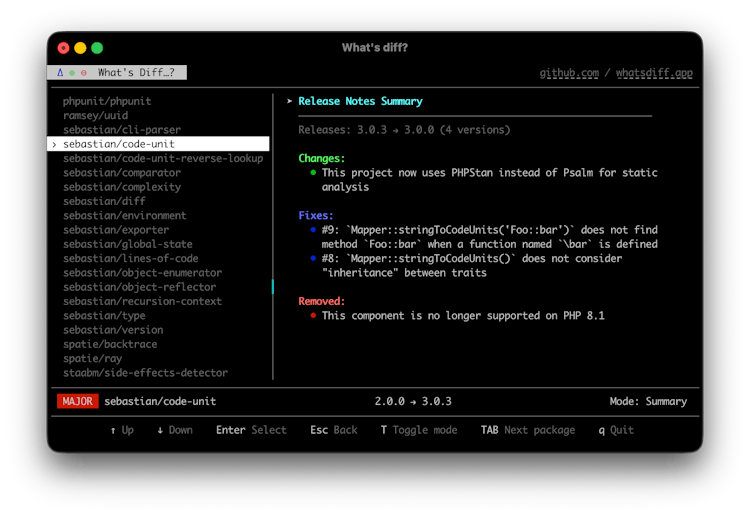The width and height of the screenshot is (750, 515).
Task: Click the green bullet under Changes
Action: (x=312, y=173)
